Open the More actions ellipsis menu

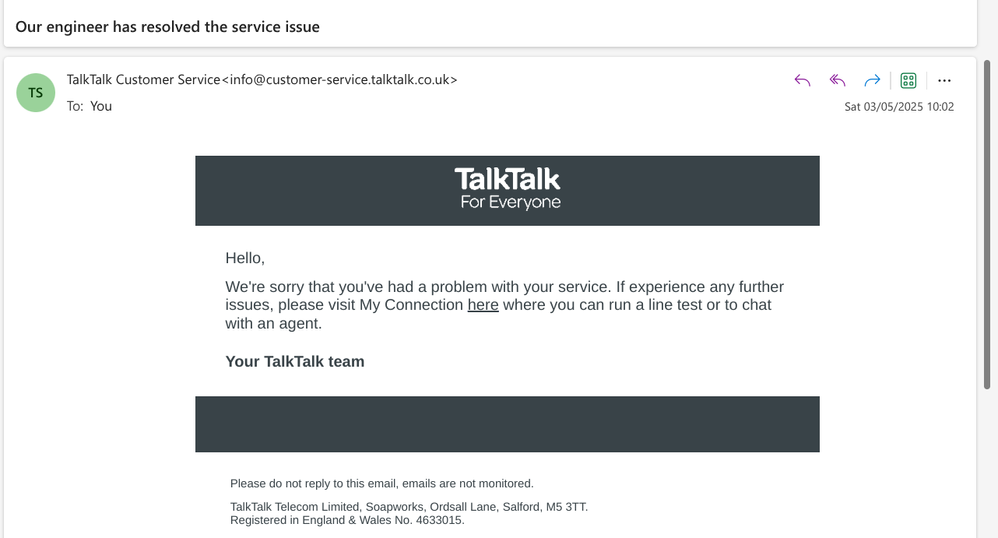(x=944, y=81)
